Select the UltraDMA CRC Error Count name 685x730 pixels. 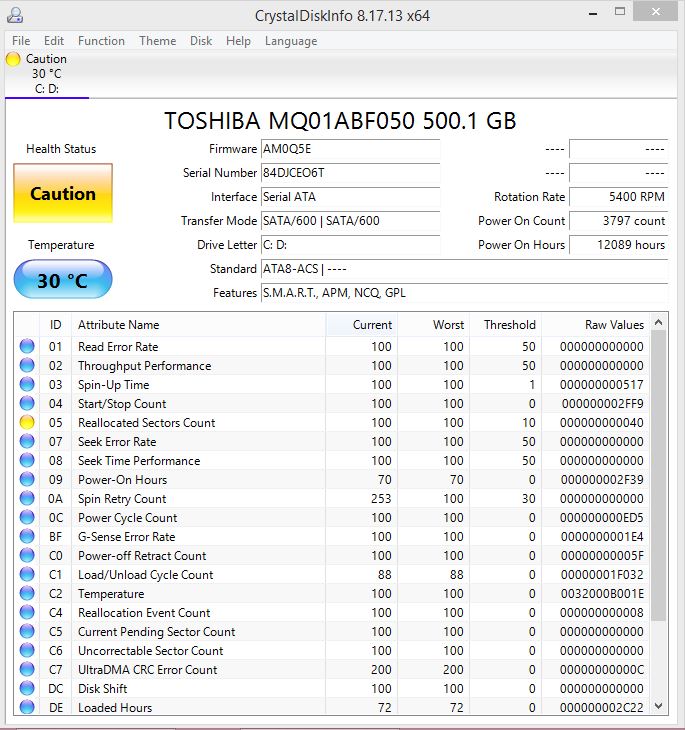coord(148,670)
